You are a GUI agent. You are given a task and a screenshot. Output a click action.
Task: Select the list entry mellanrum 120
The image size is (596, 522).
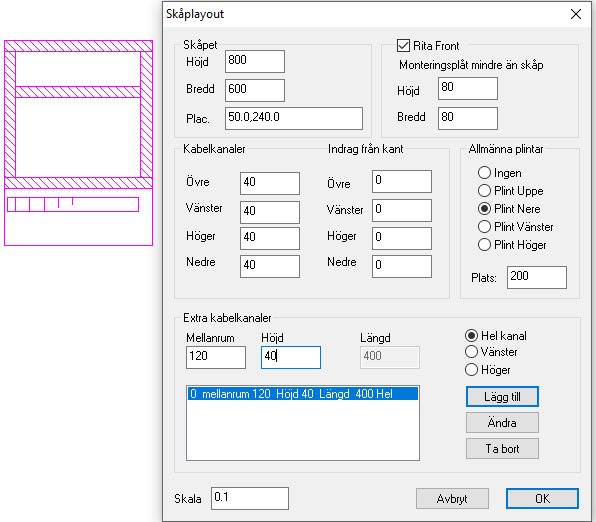point(303,394)
